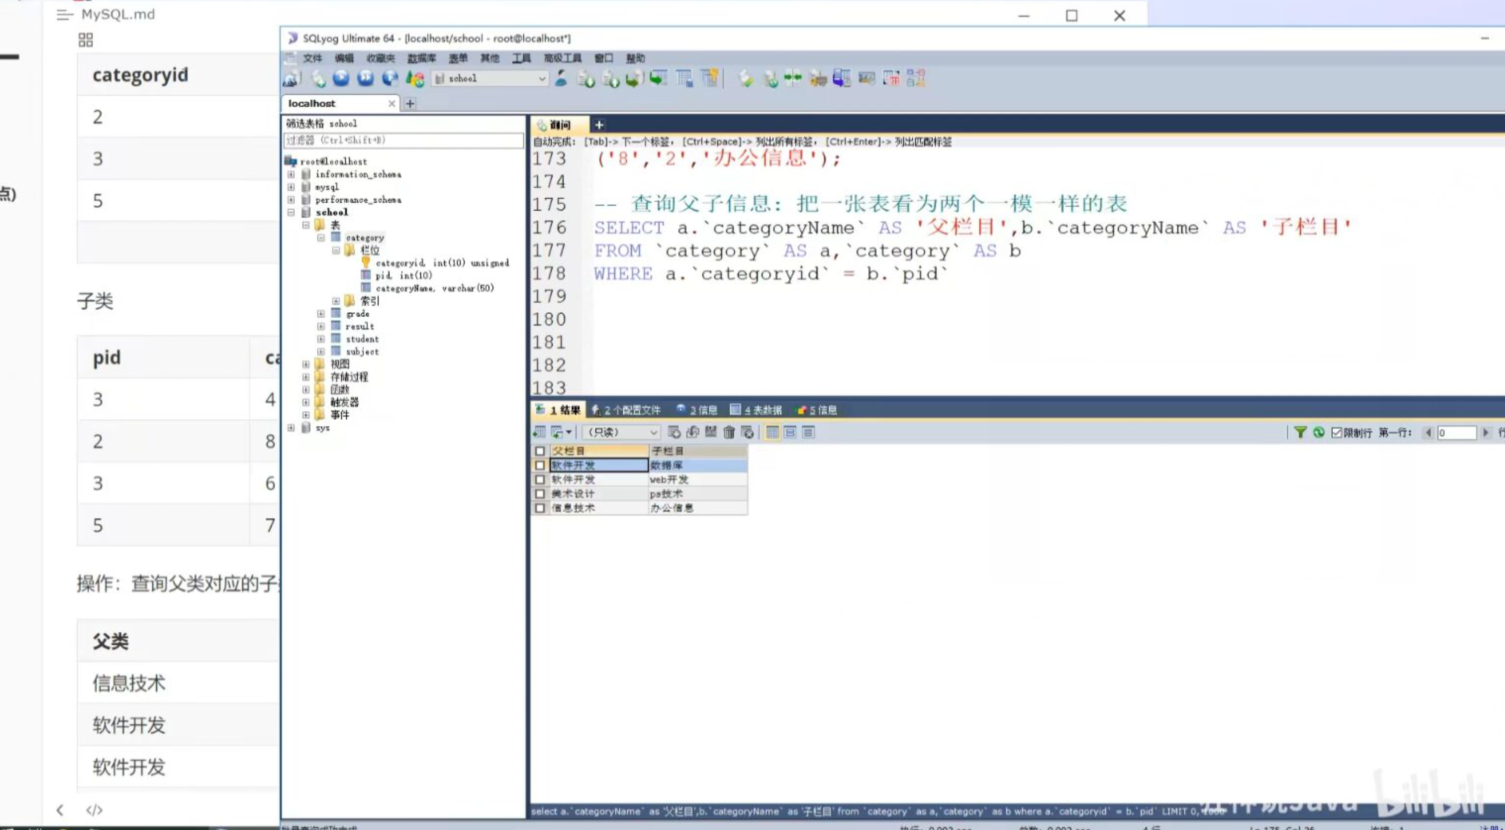1505x830 pixels.
Task: Open the (只读) read-only mode dropdown
Action: coord(620,432)
